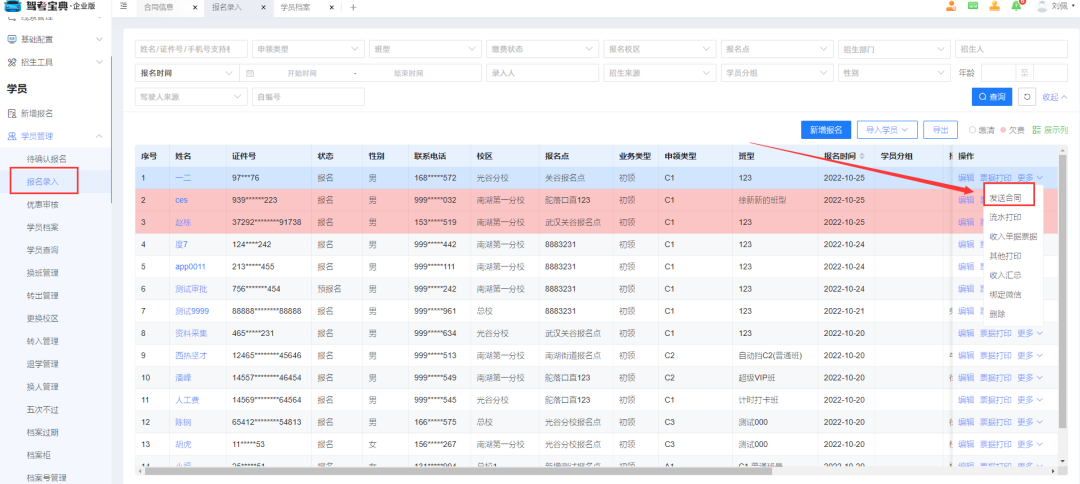Click the blue 查询 search button
Screen dimensions: 1080x484
pyautogui.click(x=992, y=97)
